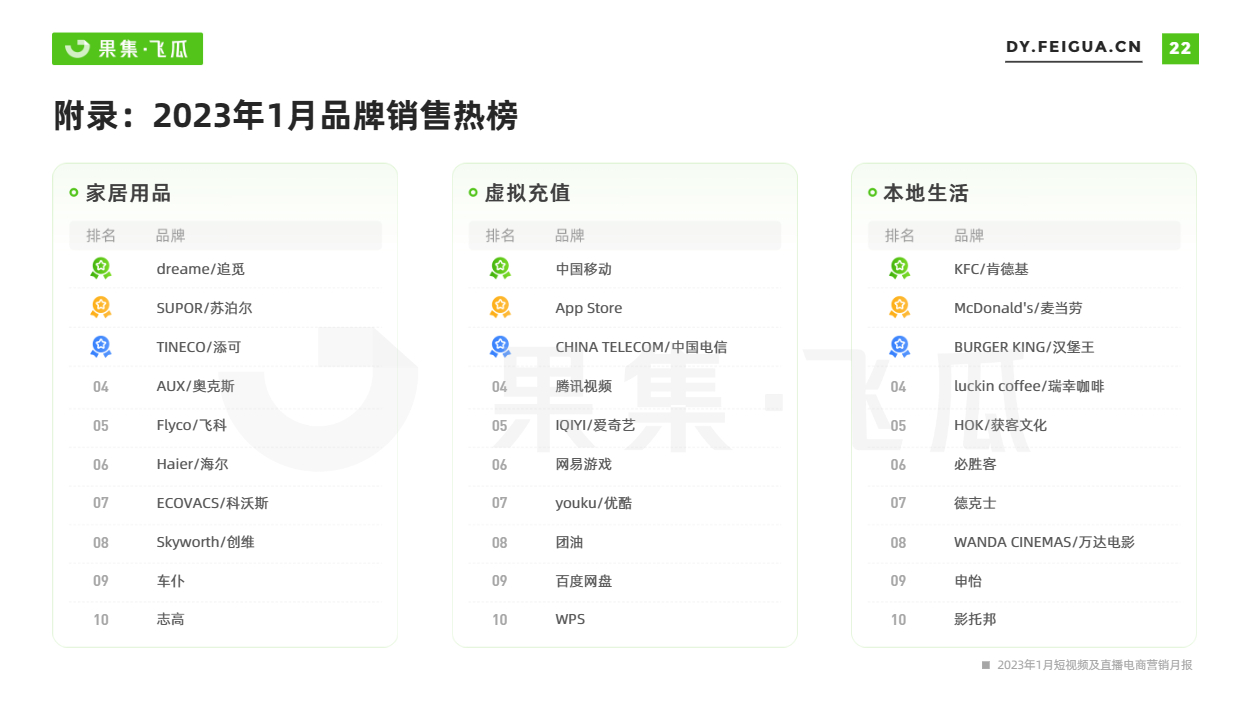Select the Haier/海尔 row
The width and height of the screenshot is (1250, 703).
point(226,464)
